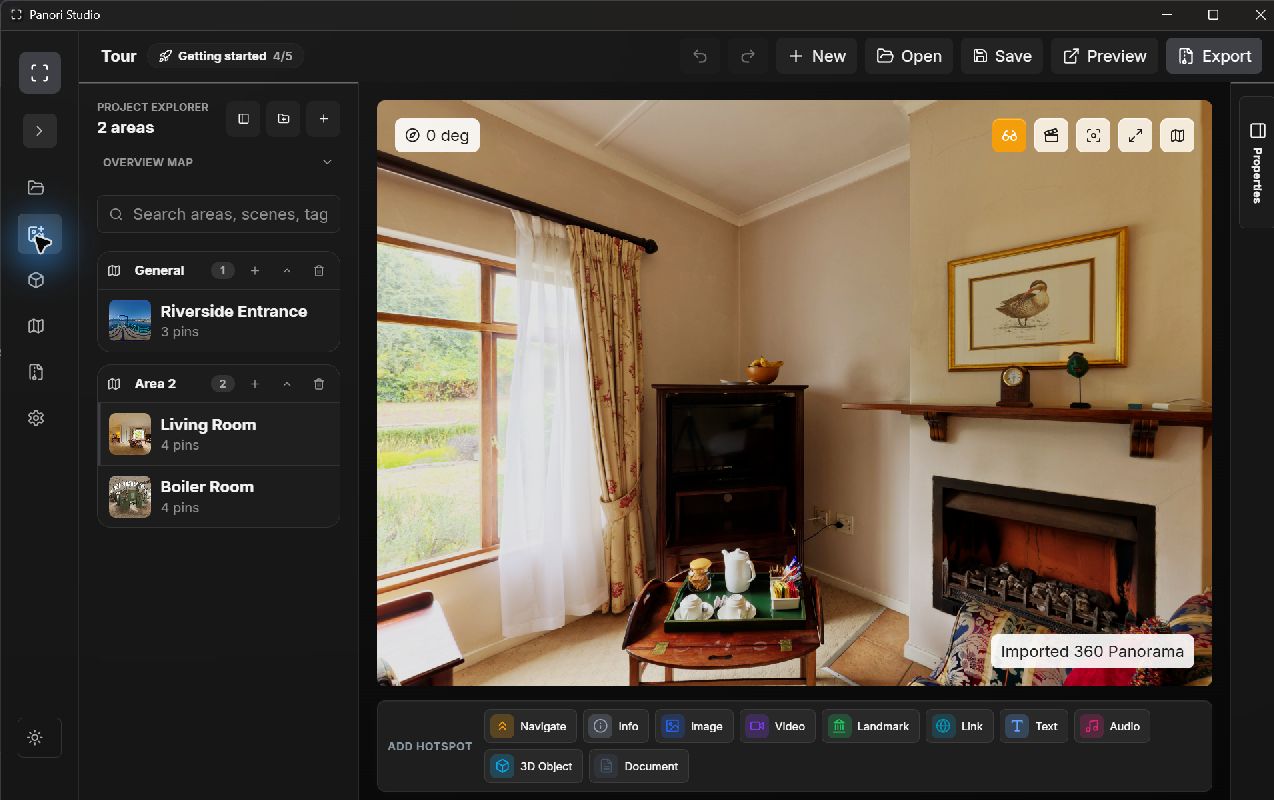Viewport: 1274px width, 800px height.
Task: Click the Riverside Entrance thumbnail
Action: coord(130,320)
